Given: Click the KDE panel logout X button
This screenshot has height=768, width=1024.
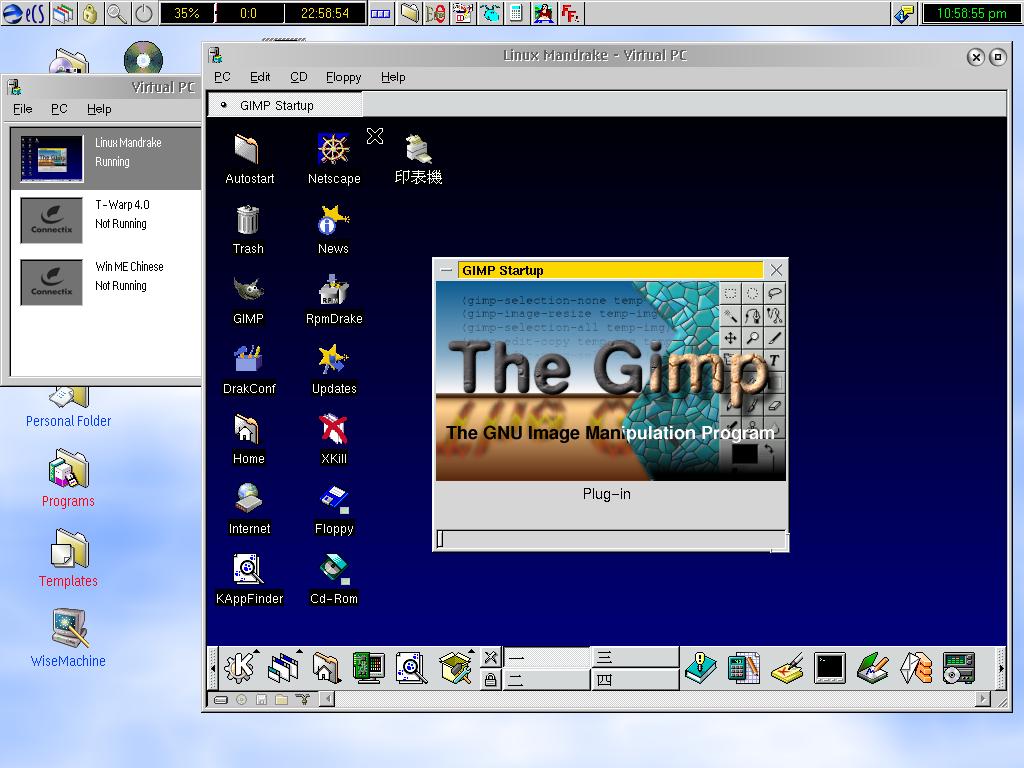Looking at the screenshot, I should pyautogui.click(x=490, y=657).
